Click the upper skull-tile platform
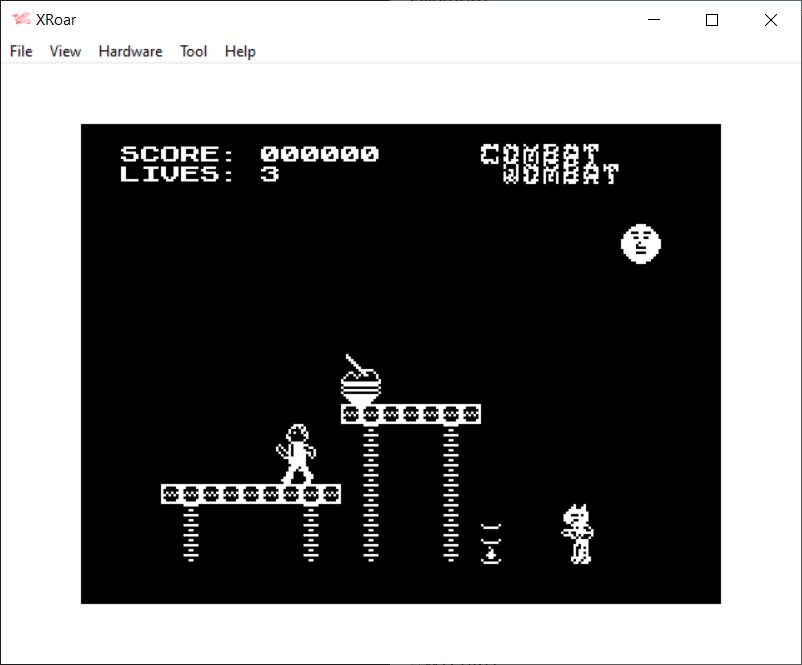Screen dimensions: 802x665 410,414
